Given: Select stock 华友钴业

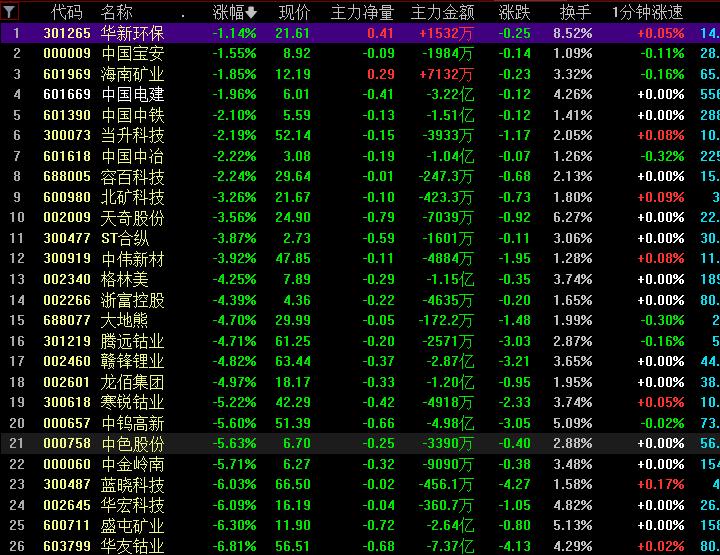Looking at the screenshot, I should [133, 546].
